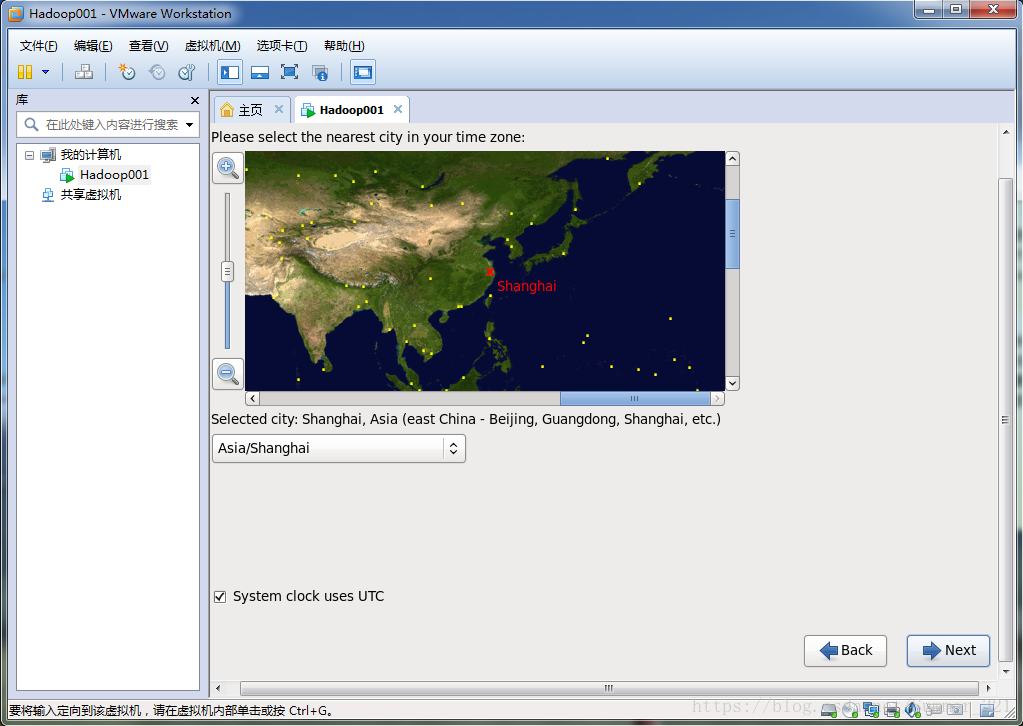Click the map's vertical scrollbar thumb
The width and height of the screenshot is (1023, 726).
733,234
